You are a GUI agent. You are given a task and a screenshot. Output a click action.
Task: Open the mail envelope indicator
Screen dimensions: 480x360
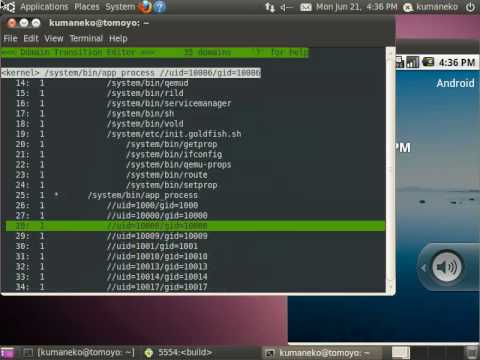306,7
